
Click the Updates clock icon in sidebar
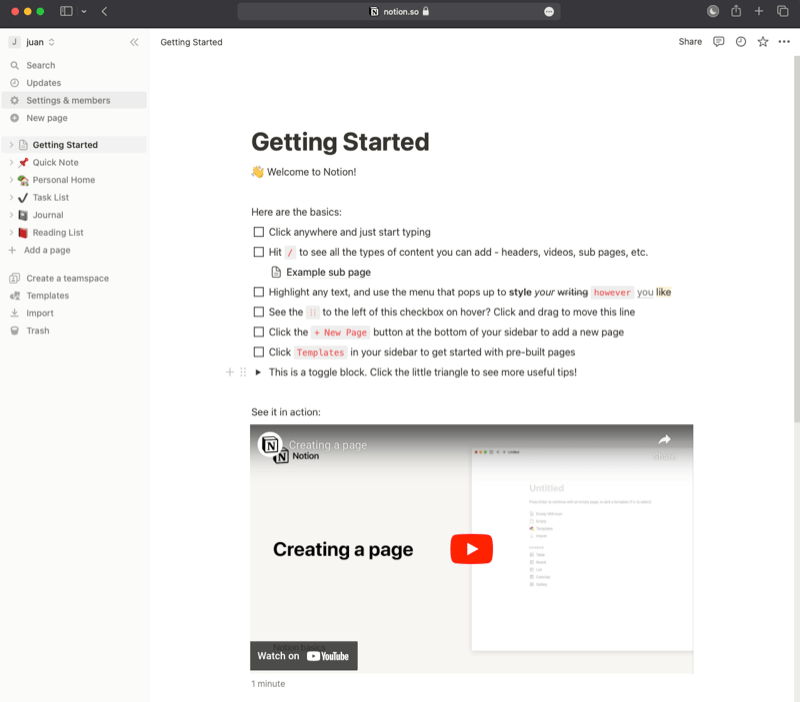(x=15, y=83)
